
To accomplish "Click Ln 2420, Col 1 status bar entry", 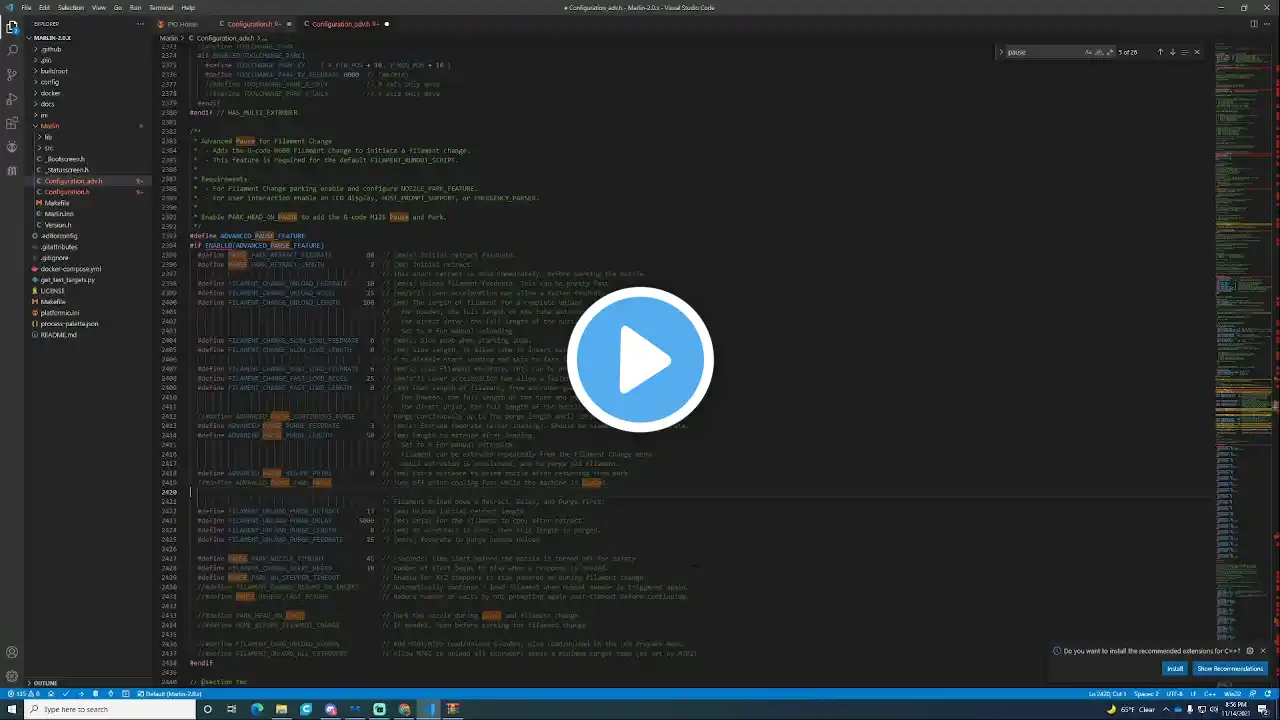I will [x=1108, y=694].
